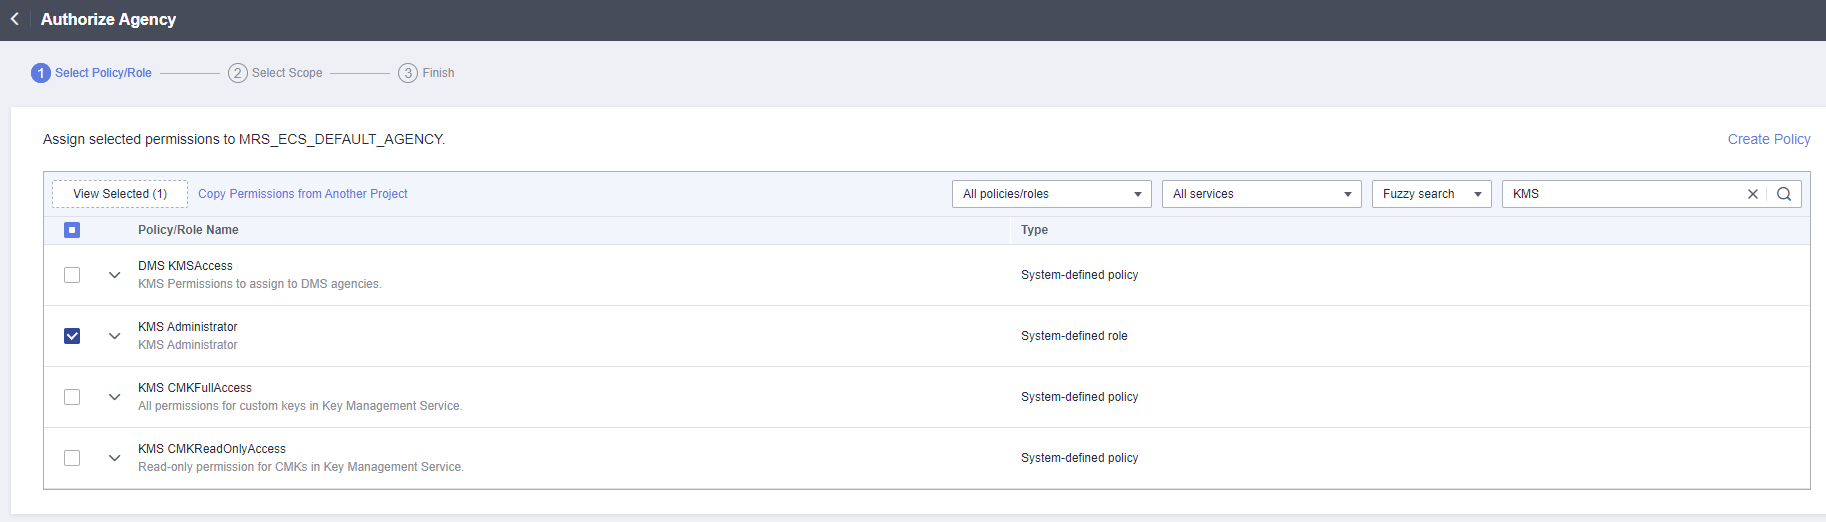Toggle the select-all header checkbox
The image size is (1826, 522).
point(72,230)
